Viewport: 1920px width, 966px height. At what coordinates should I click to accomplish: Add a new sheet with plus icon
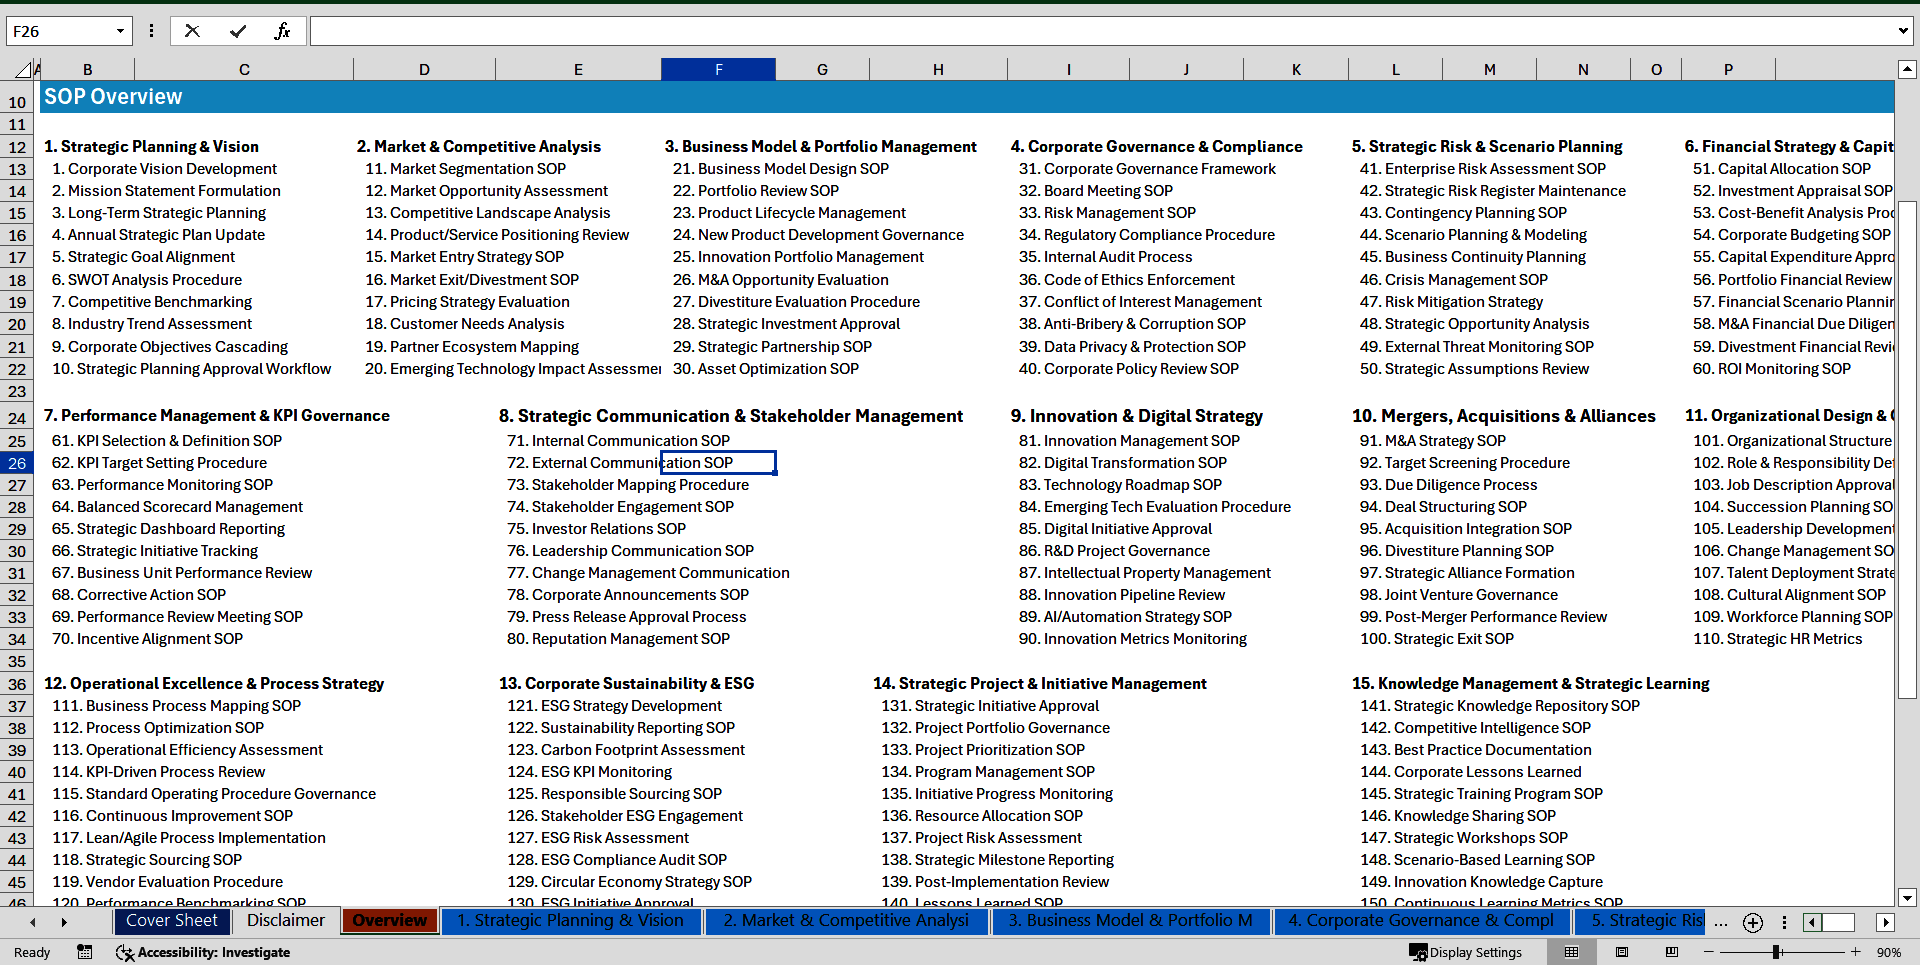(x=1752, y=922)
